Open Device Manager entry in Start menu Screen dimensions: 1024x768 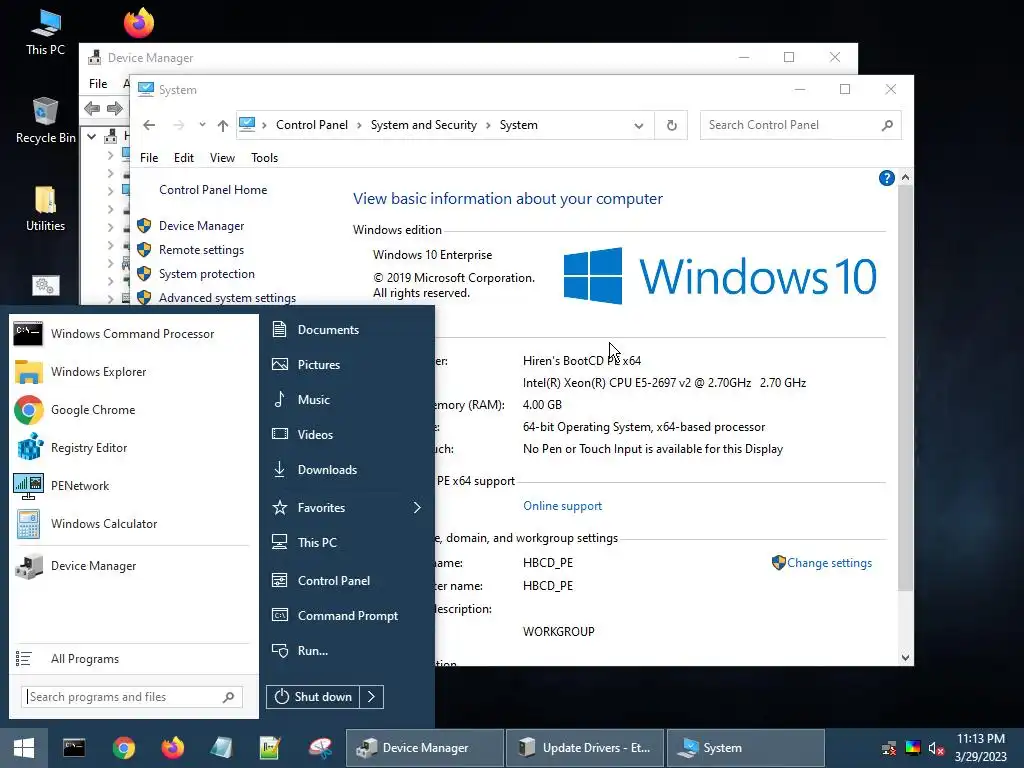[133, 566]
